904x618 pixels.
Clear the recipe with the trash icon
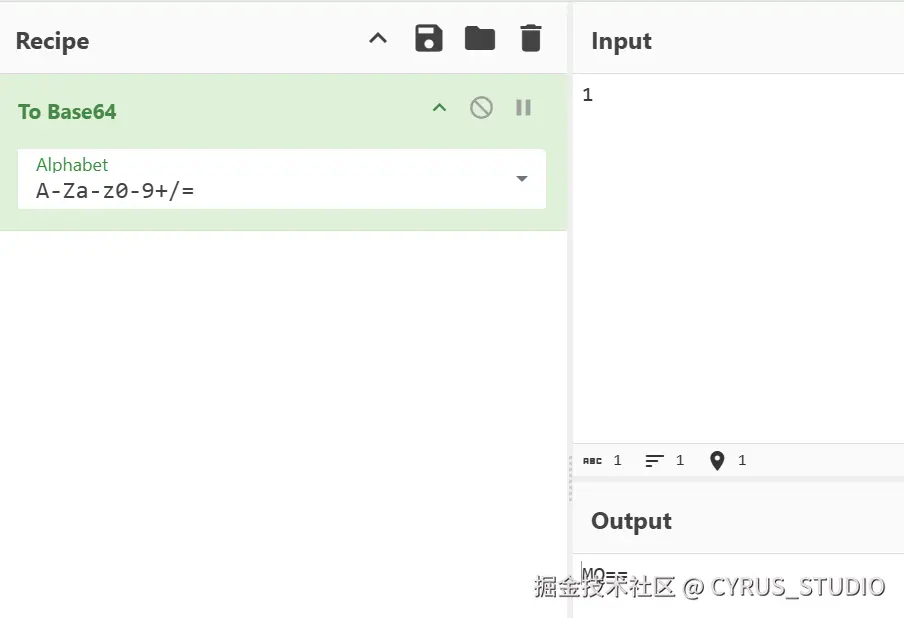pos(531,38)
